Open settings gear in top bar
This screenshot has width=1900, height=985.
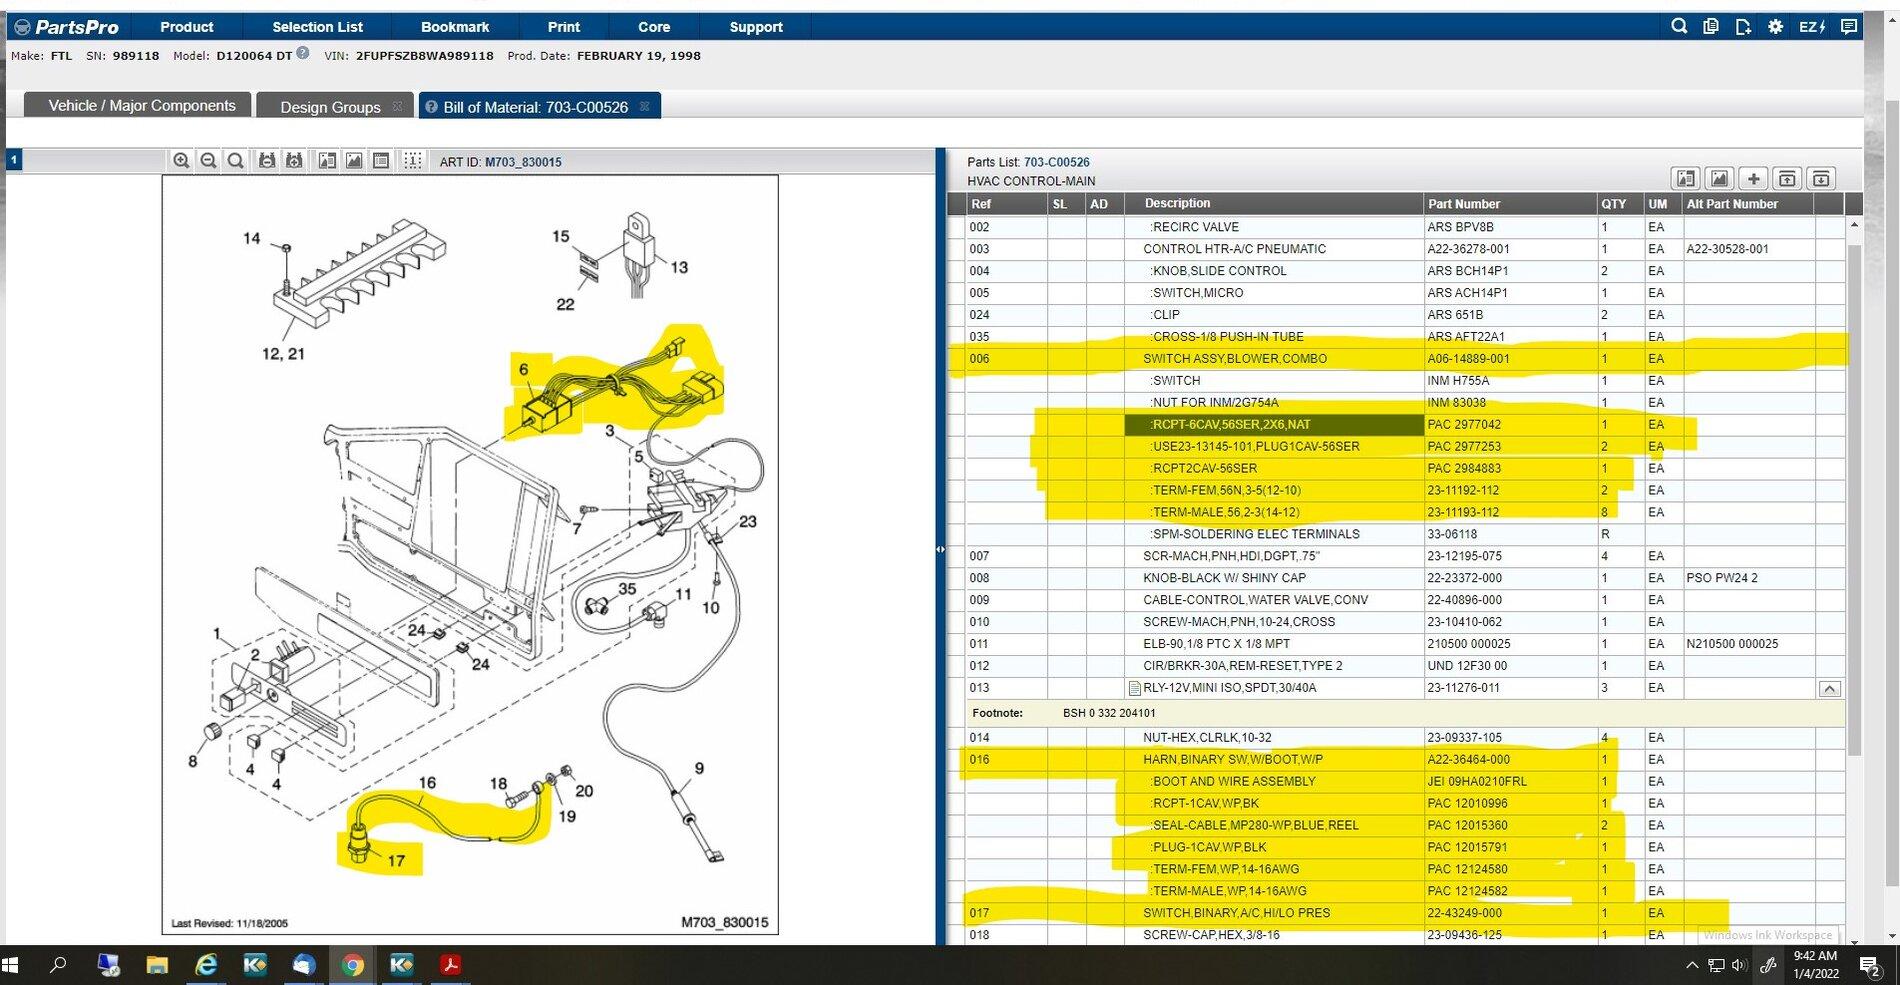coord(1776,27)
